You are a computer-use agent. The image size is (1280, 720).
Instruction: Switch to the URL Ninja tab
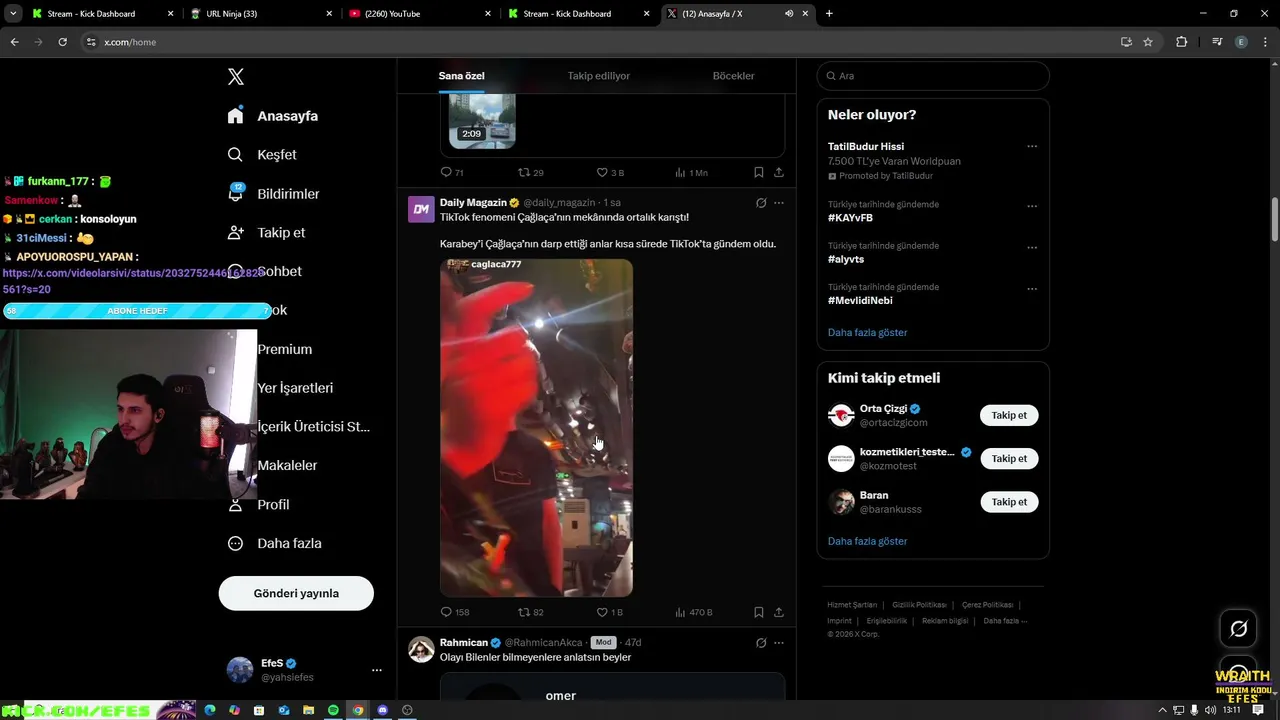pyautogui.click(x=262, y=14)
